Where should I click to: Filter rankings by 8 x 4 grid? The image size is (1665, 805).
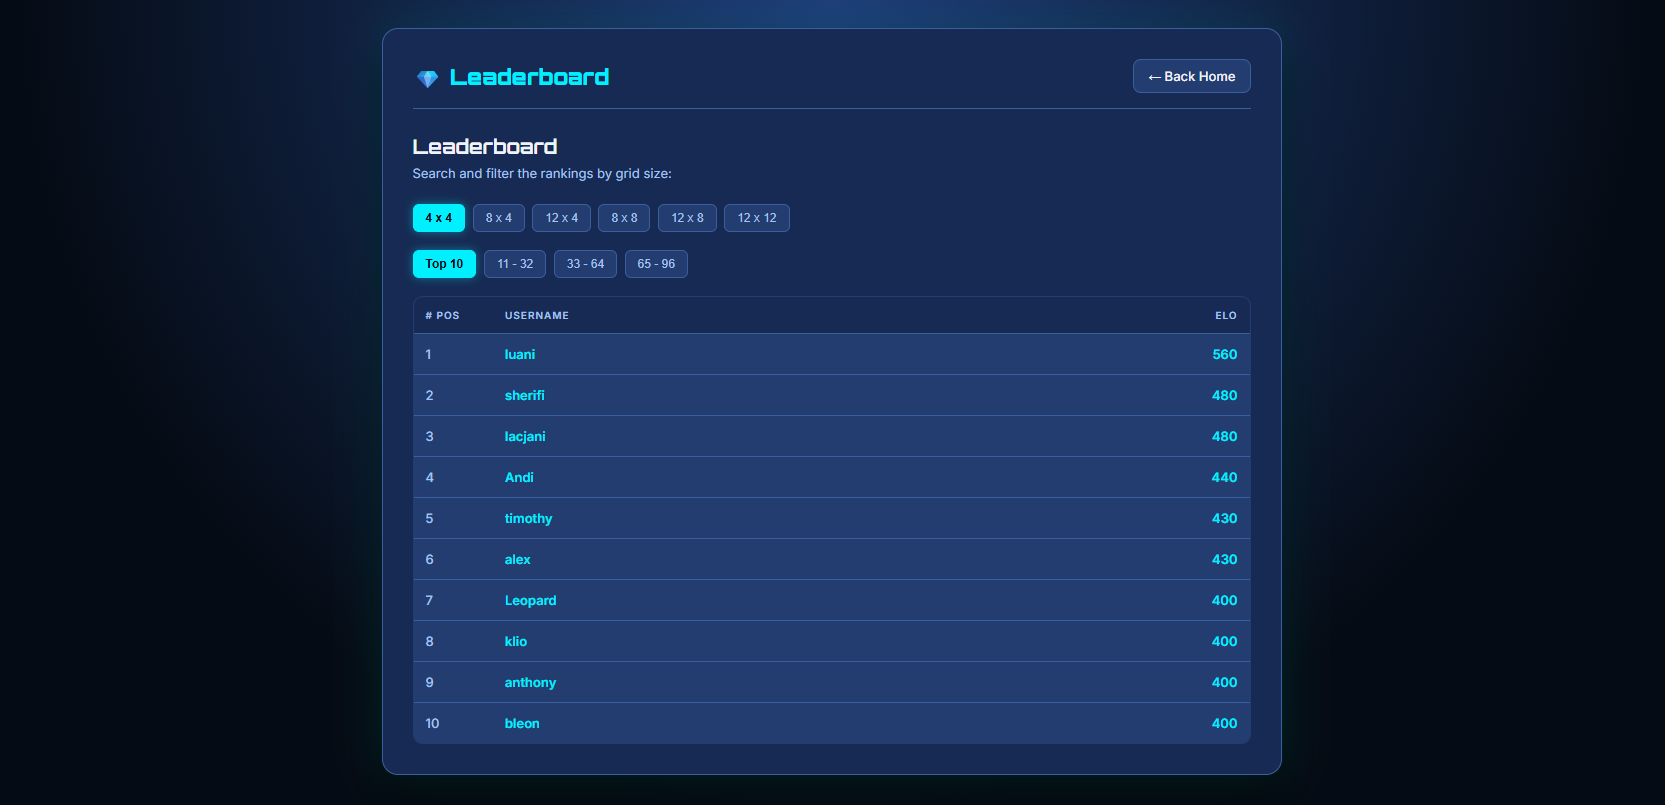(499, 218)
